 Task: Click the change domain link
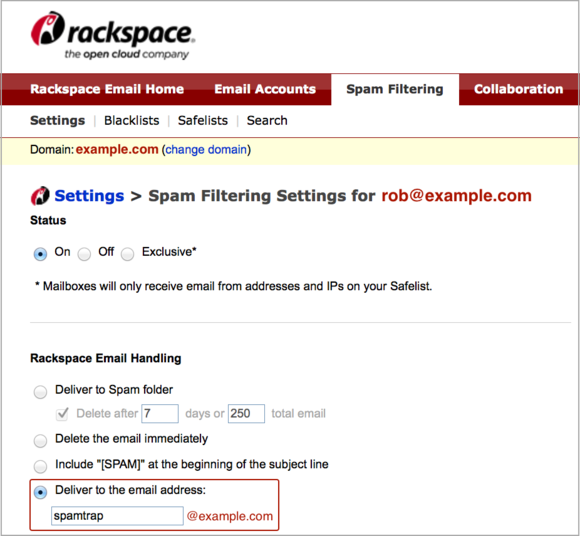click(x=206, y=149)
